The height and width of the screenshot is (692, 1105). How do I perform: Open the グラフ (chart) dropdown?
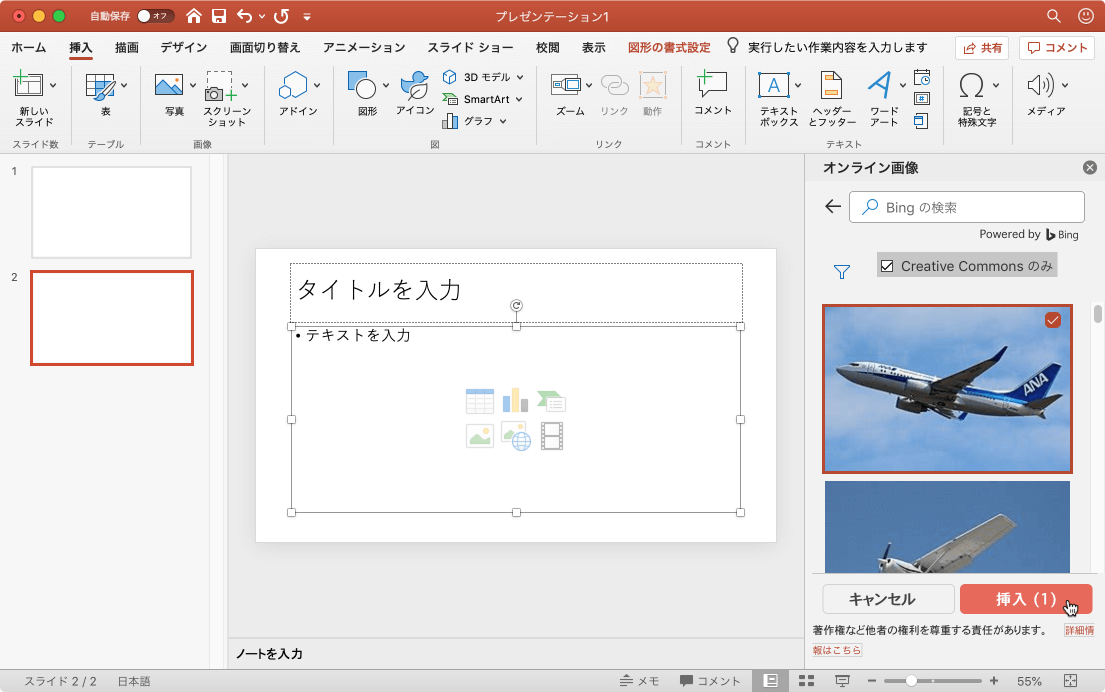[503, 121]
